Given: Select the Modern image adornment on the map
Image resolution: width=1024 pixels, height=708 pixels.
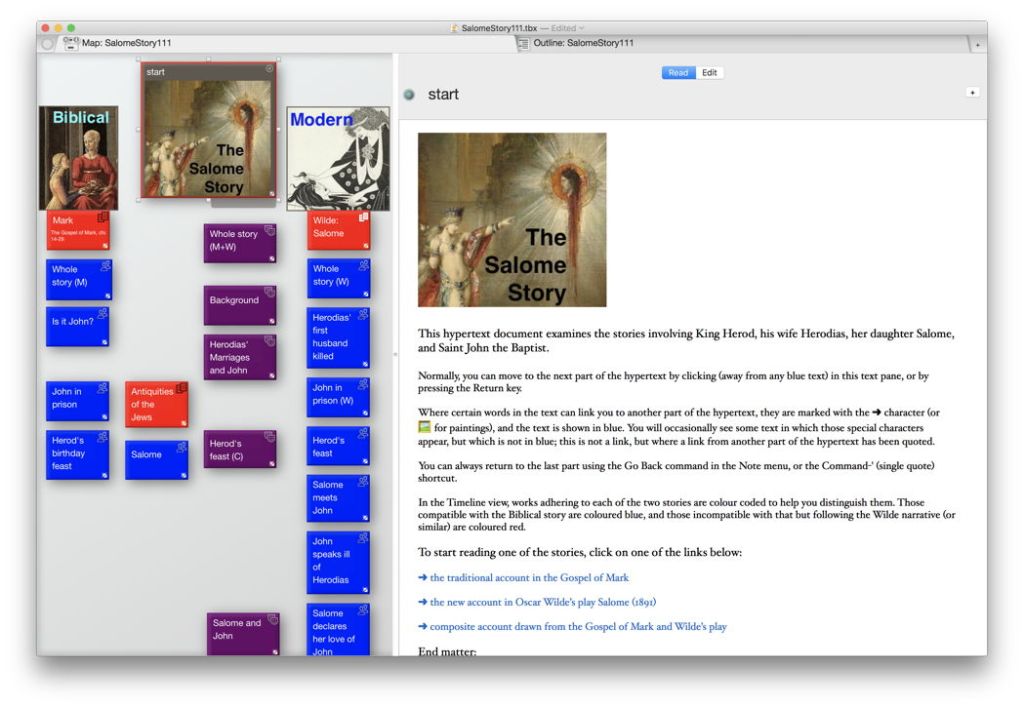Looking at the screenshot, I should click(x=338, y=158).
